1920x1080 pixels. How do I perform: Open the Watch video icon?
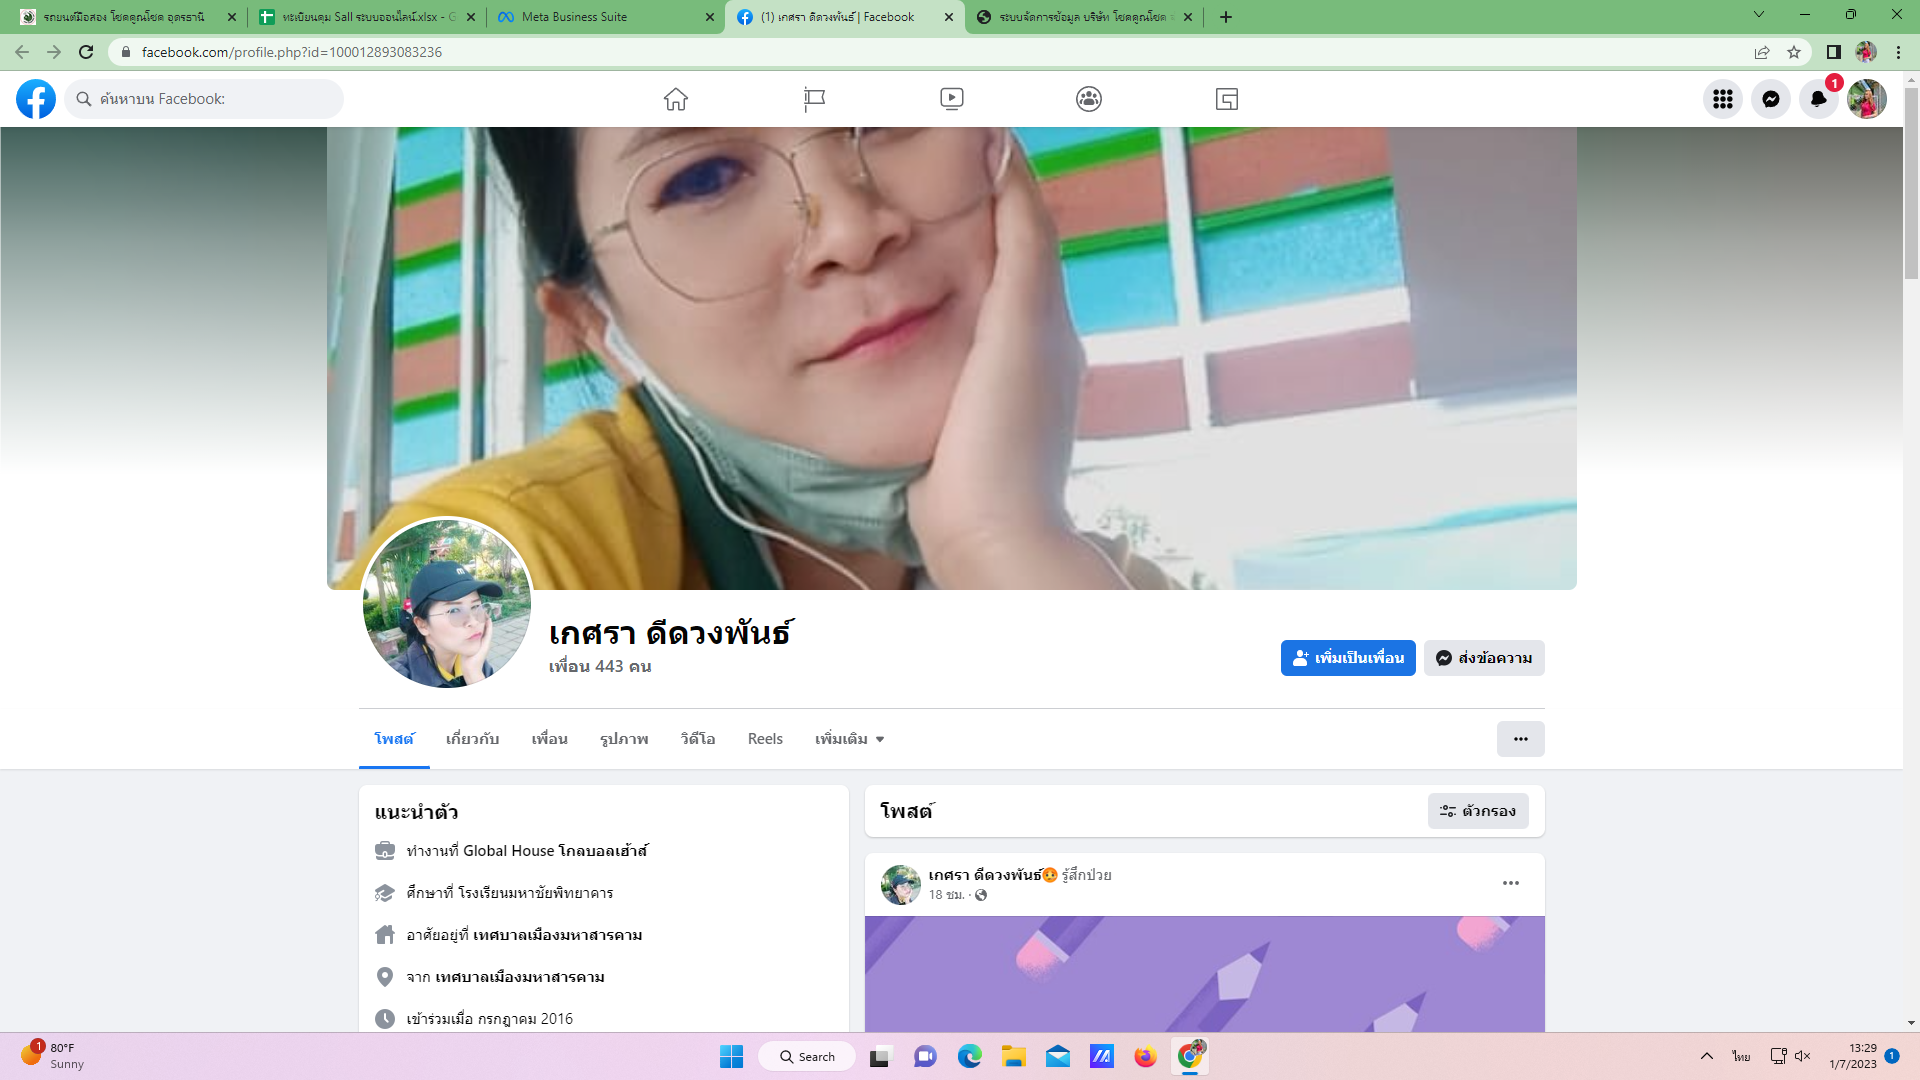coord(952,99)
